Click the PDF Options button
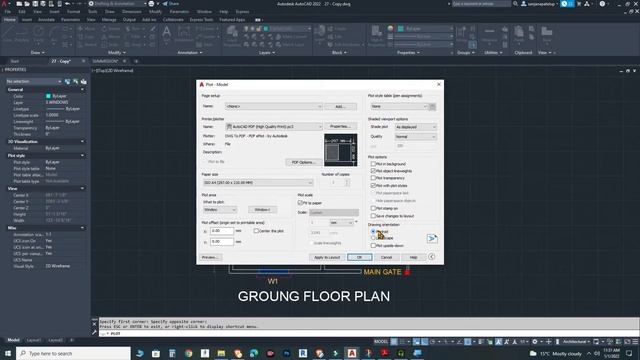The image size is (640, 360). pos(303,162)
